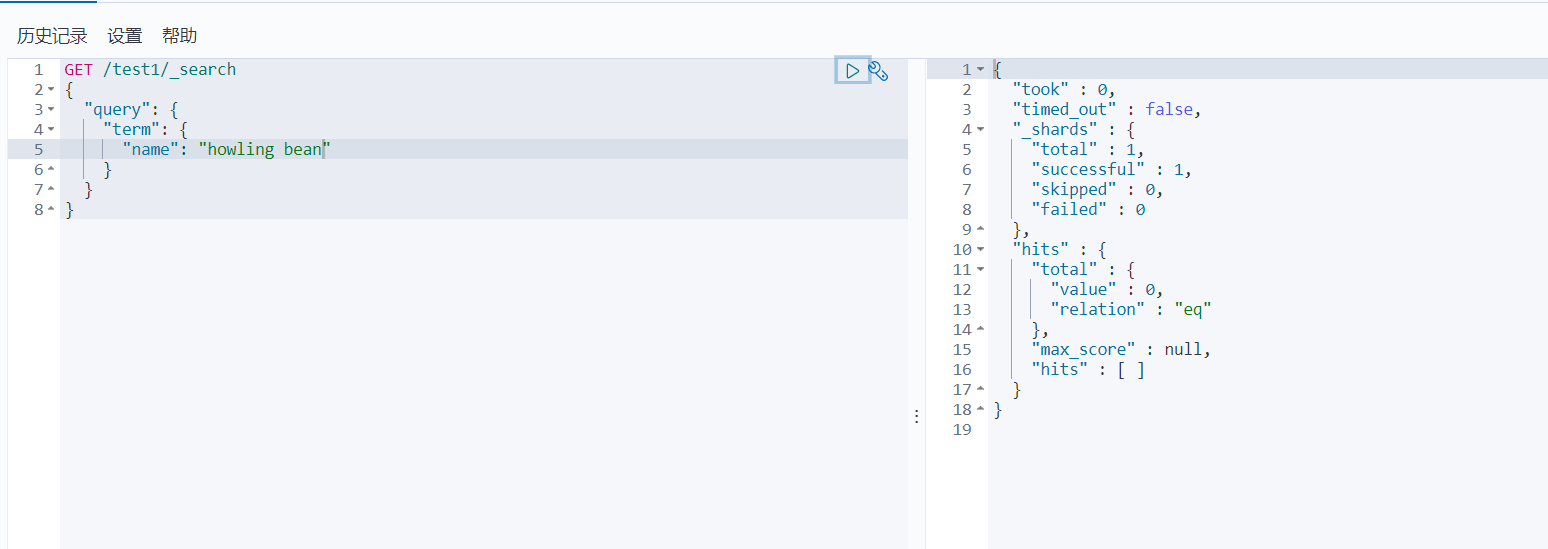
Task: Click the closing fold arrow at line 8
Action: [x=51, y=210]
